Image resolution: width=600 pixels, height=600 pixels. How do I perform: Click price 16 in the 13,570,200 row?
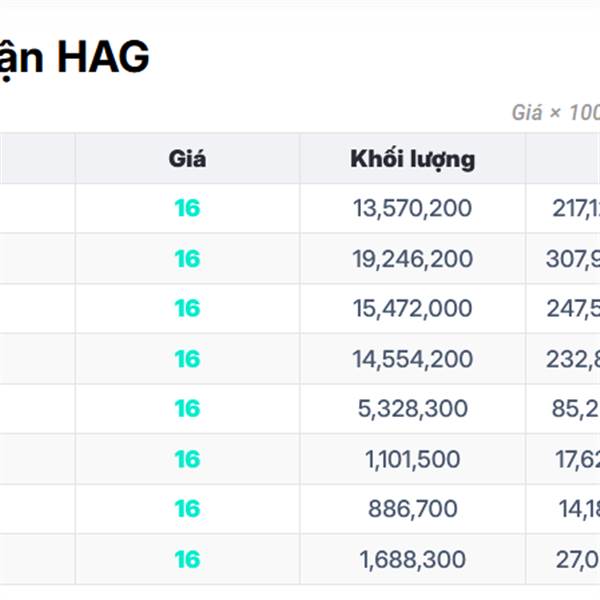coord(187,208)
